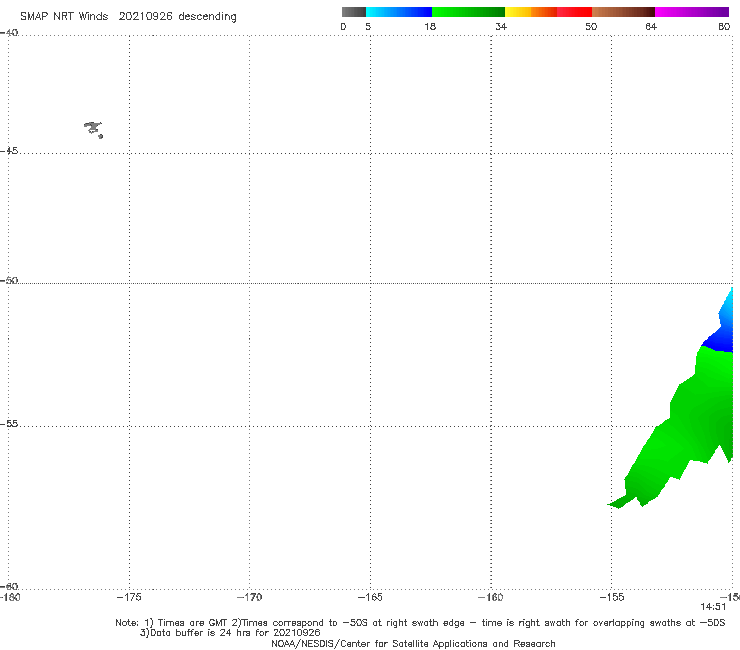740x650 pixels.
Task: Click the swath time label '14:51'
Action: pos(713,607)
